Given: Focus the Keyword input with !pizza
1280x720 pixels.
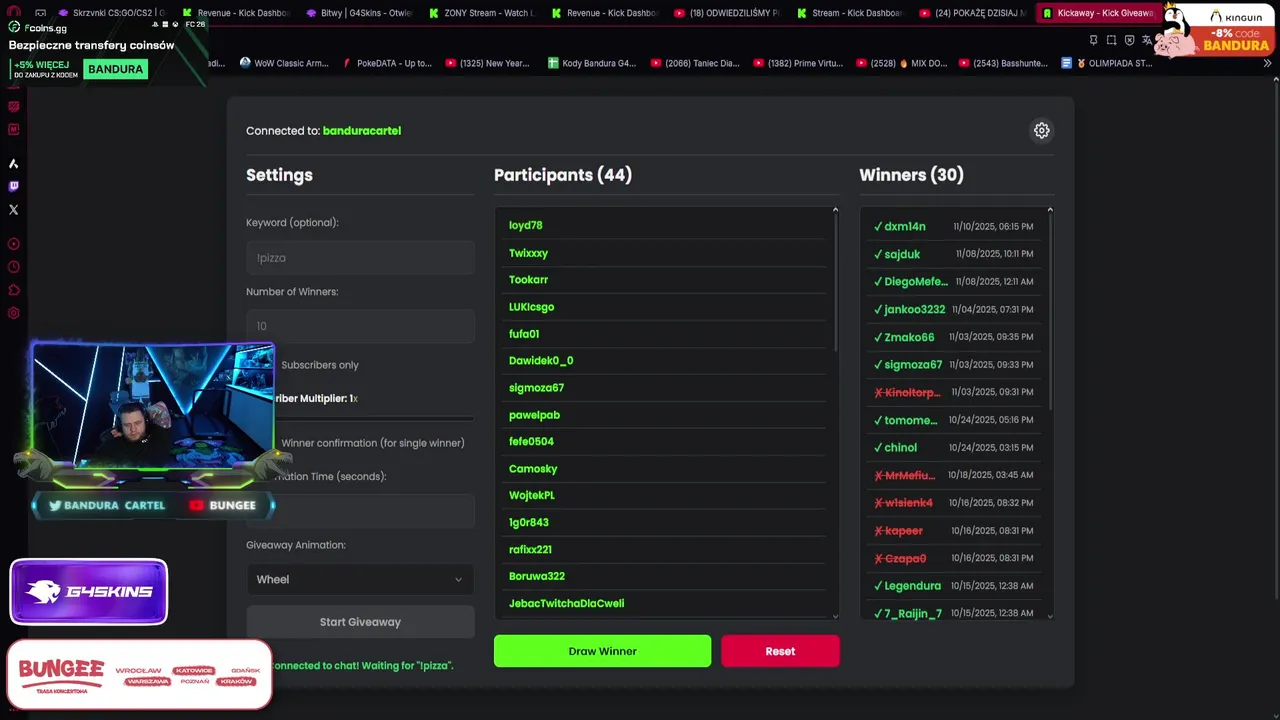Looking at the screenshot, I should coord(360,258).
